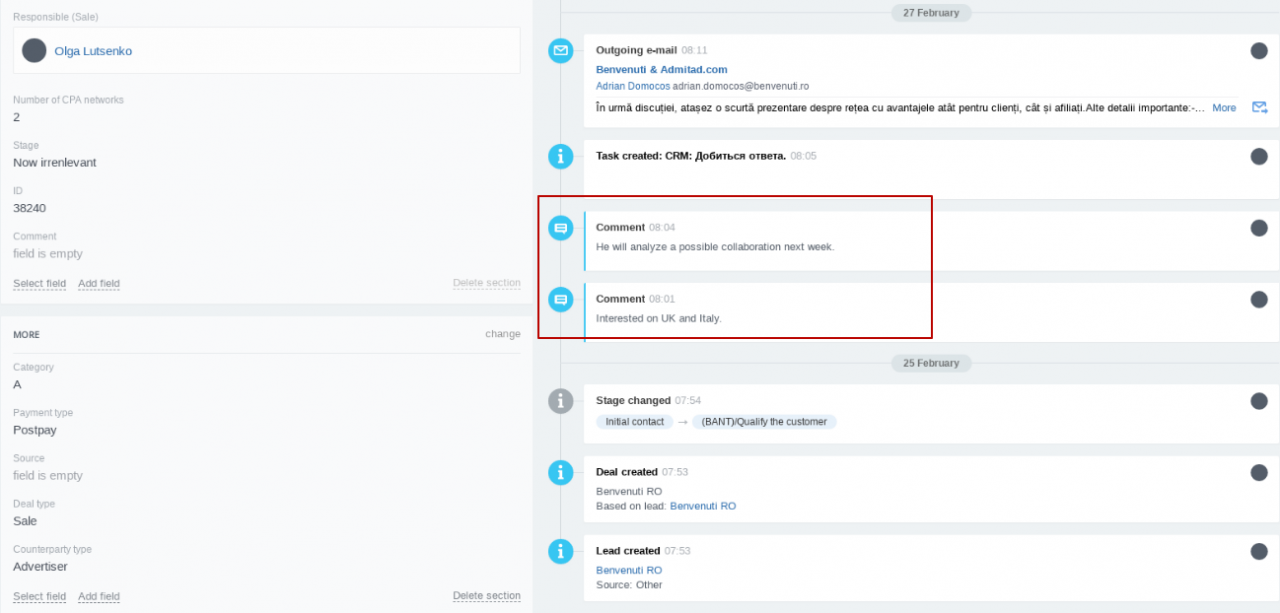Click the author avatar on the Task created entry

(1259, 156)
